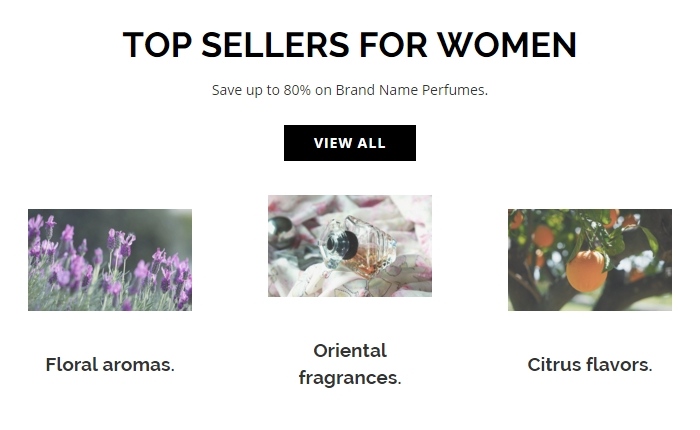Image resolution: width=700 pixels, height=430 pixels.
Task: Click the VIEW ALL button
Action: (x=349, y=143)
